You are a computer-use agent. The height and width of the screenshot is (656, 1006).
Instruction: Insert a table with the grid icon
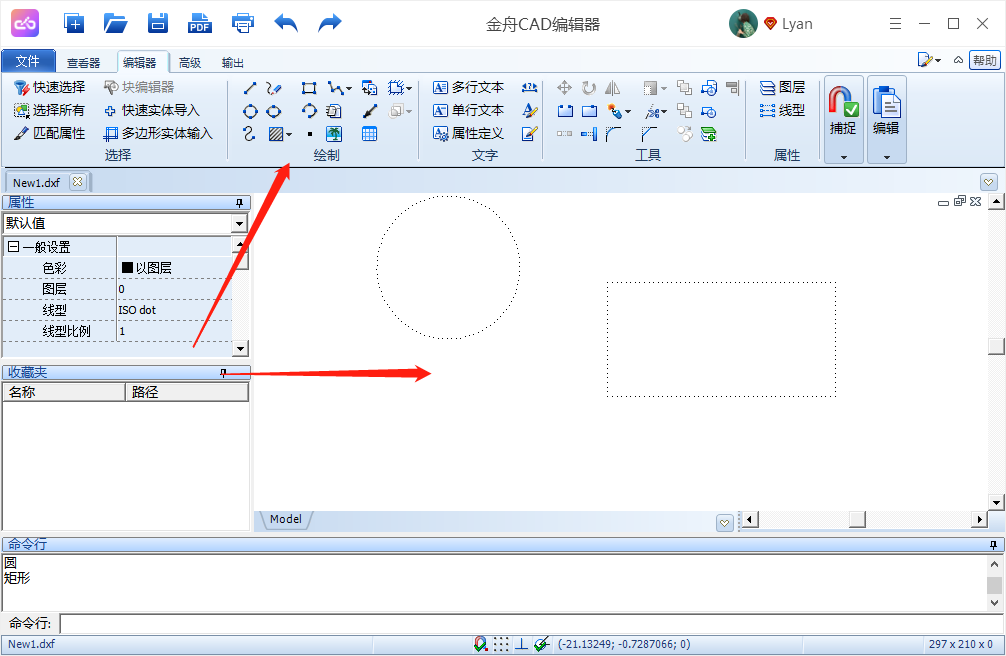(x=369, y=133)
